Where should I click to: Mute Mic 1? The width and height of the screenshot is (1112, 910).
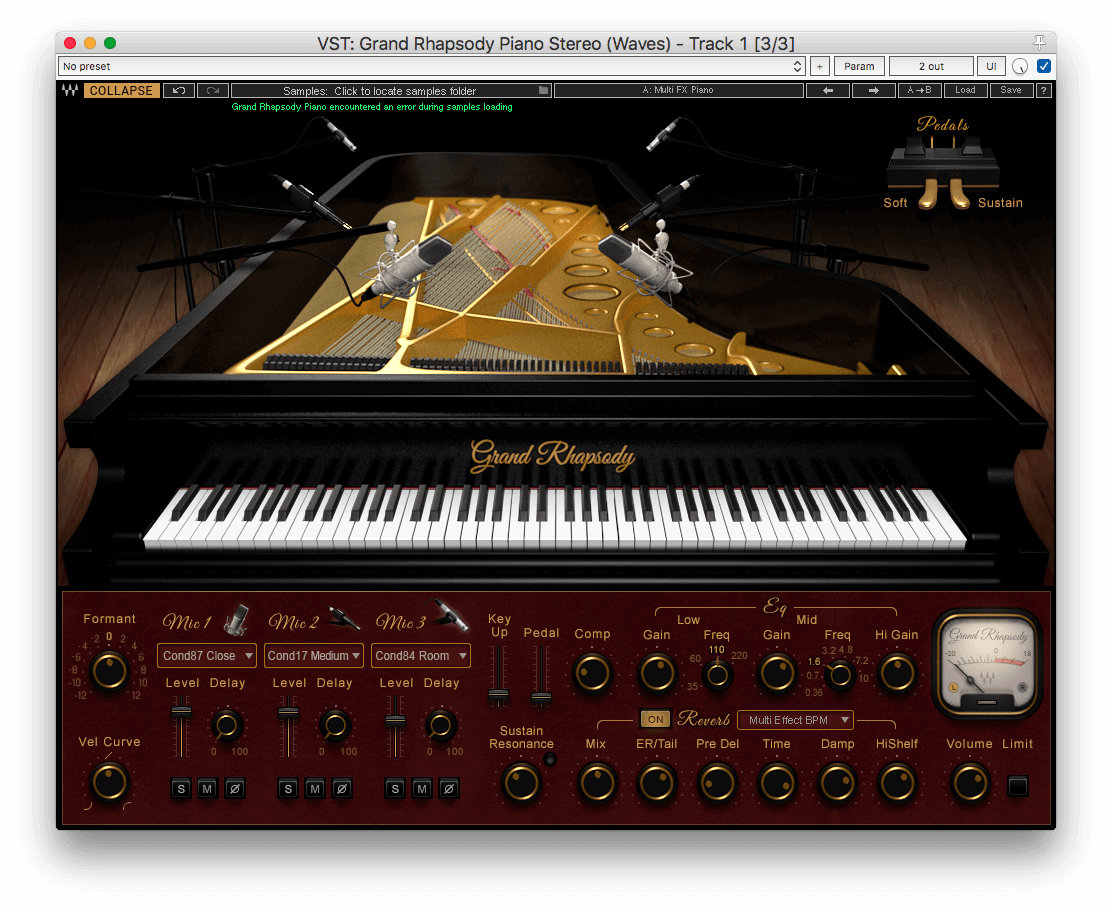[x=207, y=789]
